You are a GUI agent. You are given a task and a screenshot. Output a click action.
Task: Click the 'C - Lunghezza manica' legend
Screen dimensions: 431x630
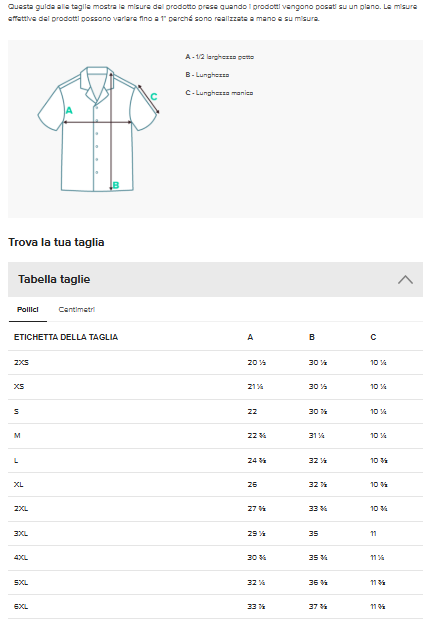[x=219, y=93]
